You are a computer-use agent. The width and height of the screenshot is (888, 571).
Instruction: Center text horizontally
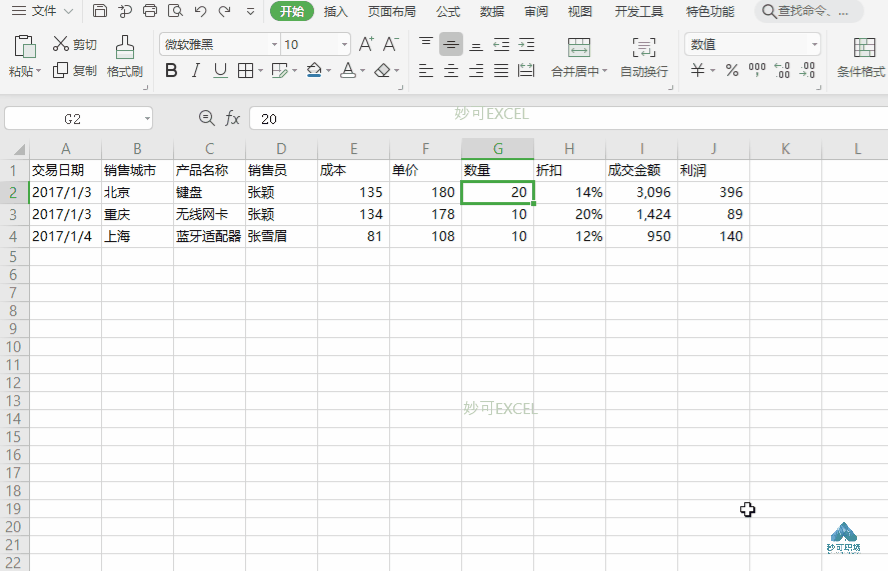point(451,71)
